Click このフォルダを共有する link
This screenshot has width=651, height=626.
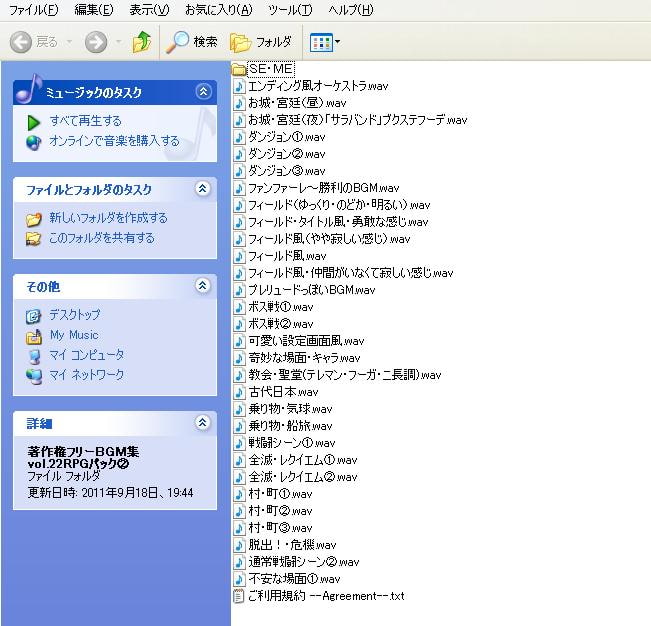102,238
